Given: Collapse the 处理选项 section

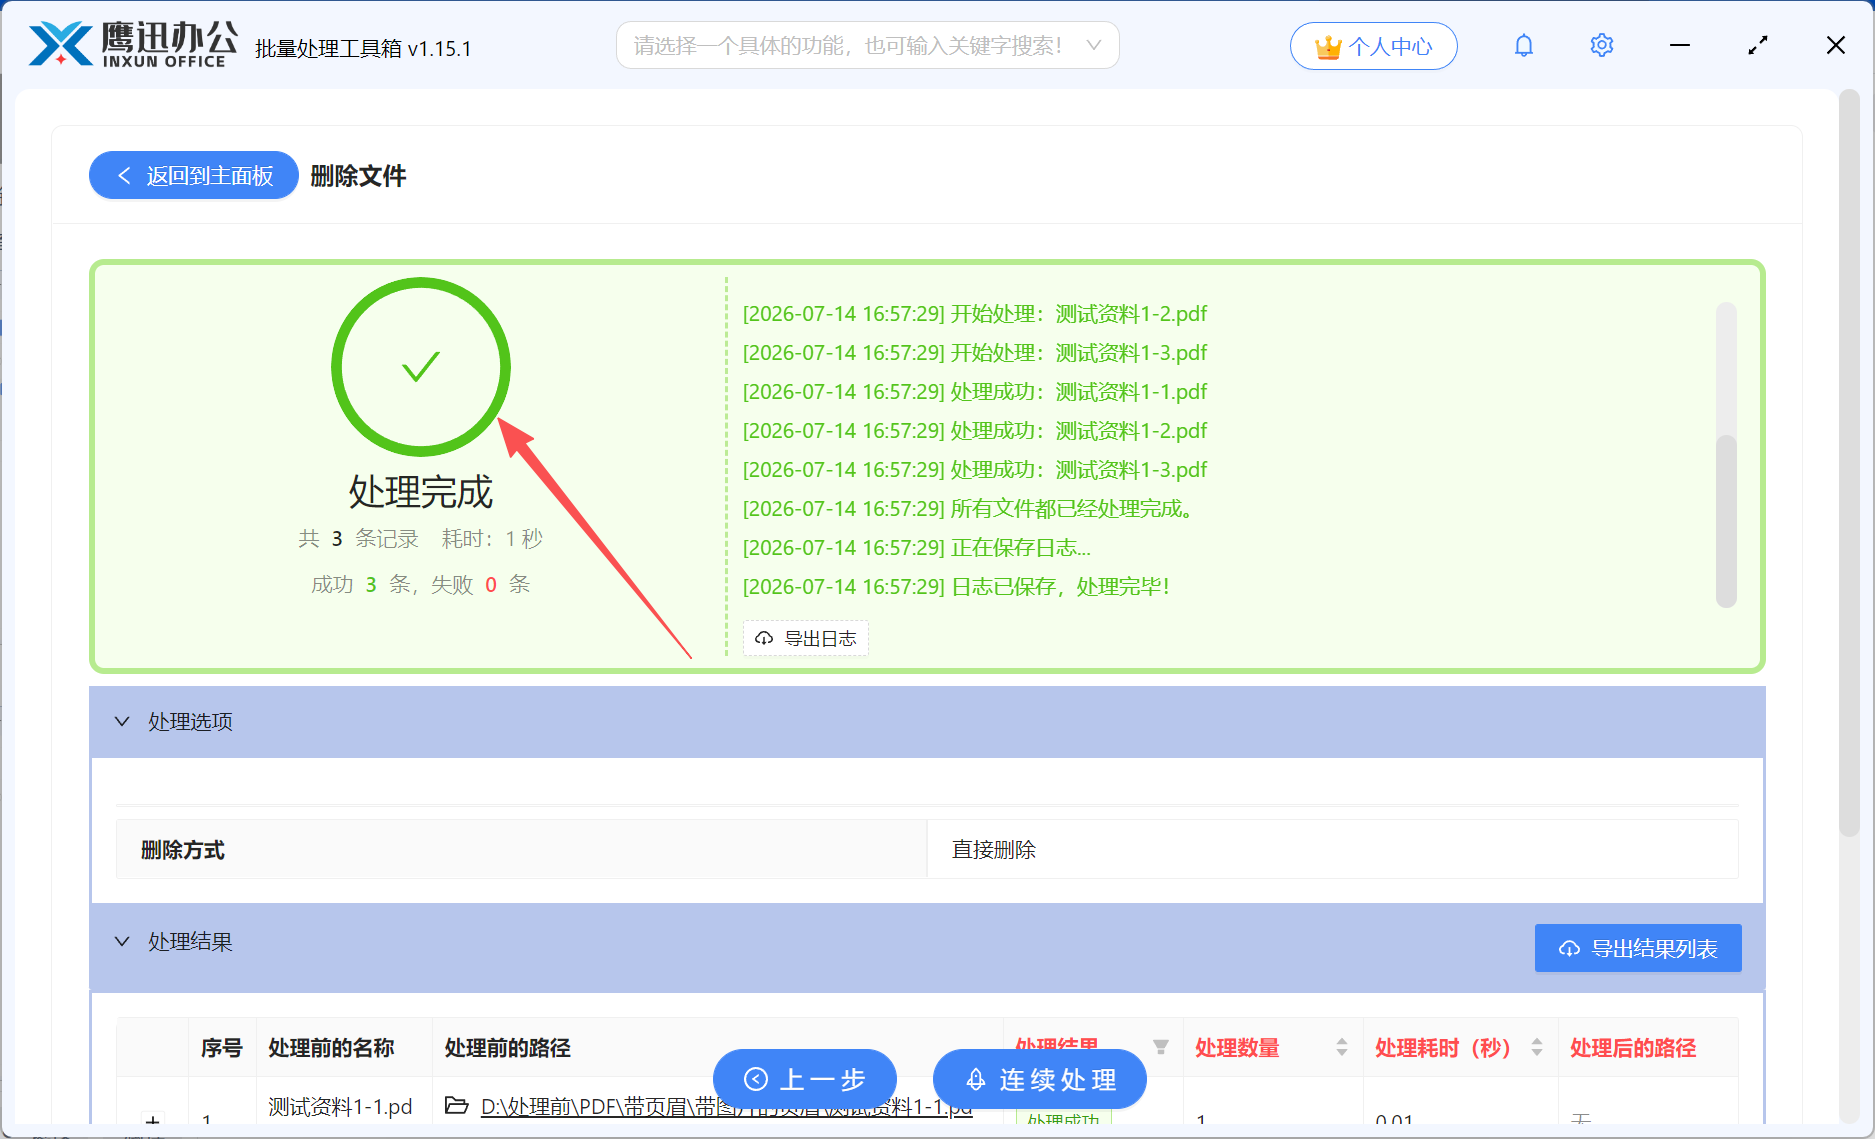Looking at the screenshot, I should (122, 721).
